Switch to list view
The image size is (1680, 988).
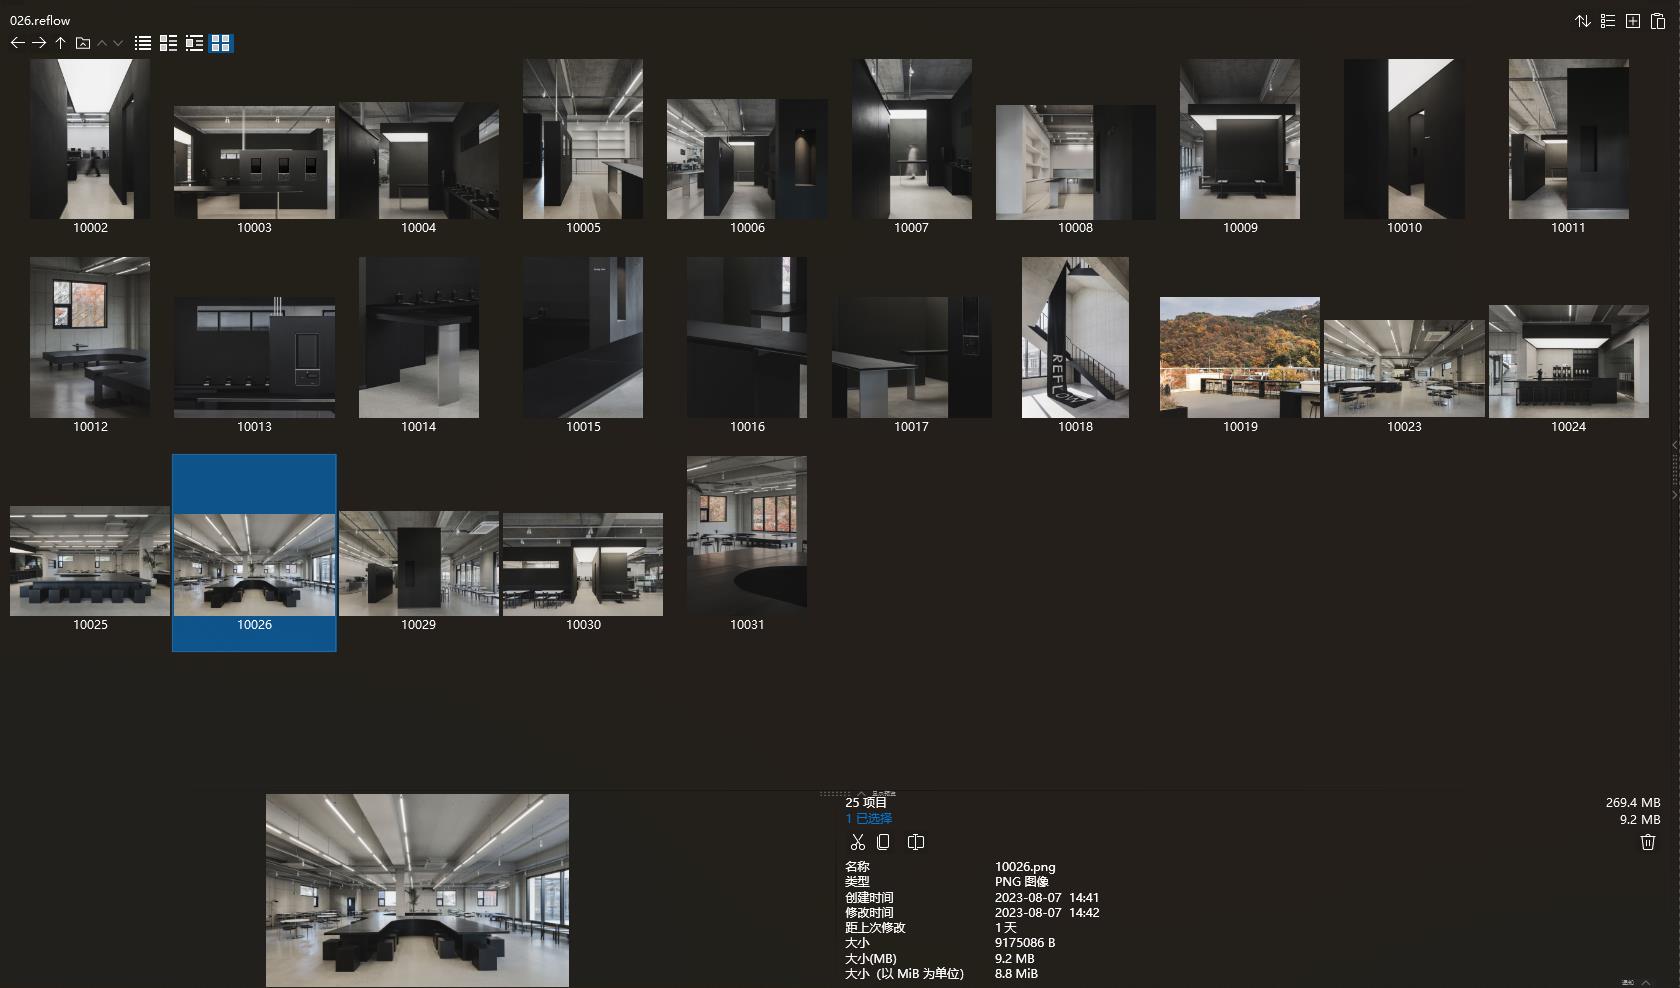pyautogui.click(x=142, y=43)
